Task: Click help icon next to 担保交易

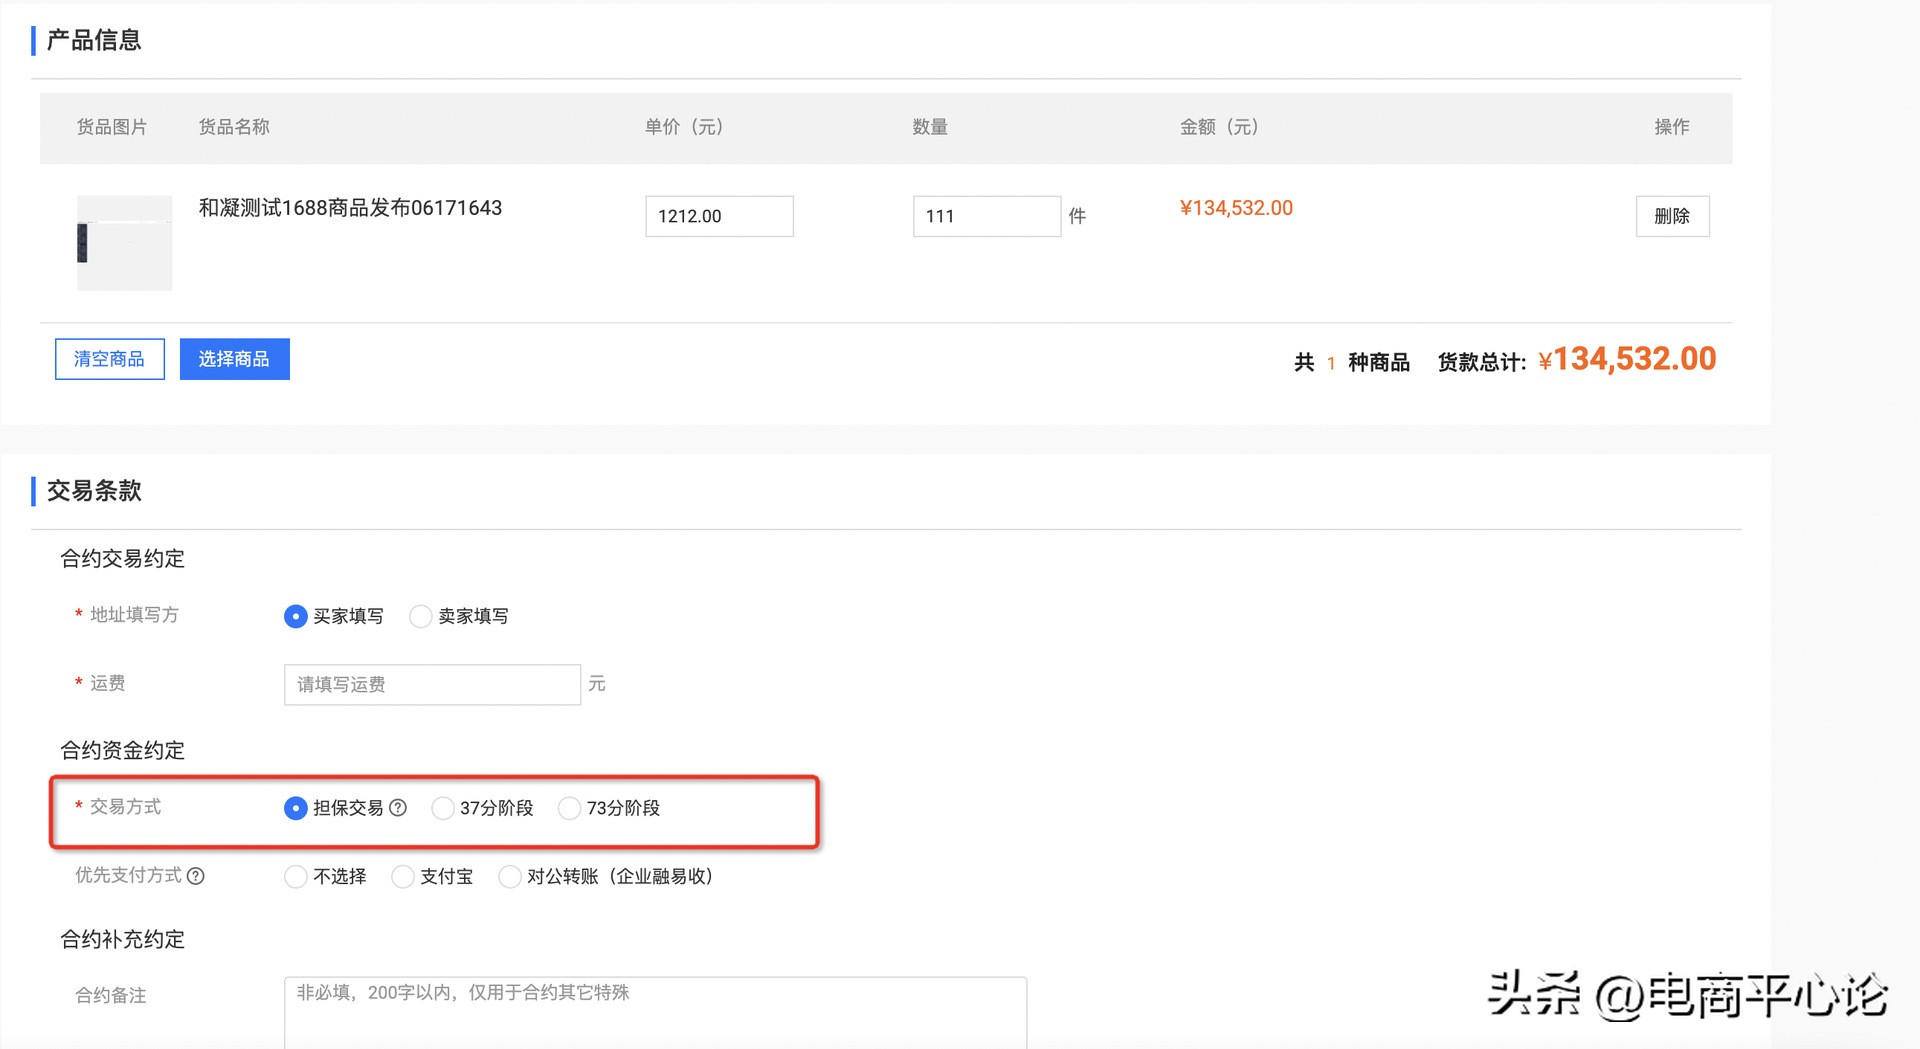Action: pyautogui.click(x=398, y=808)
